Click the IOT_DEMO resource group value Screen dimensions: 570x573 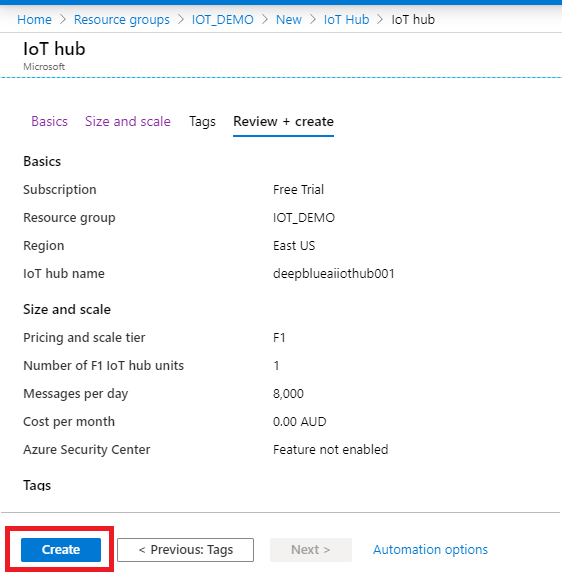tap(304, 218)
